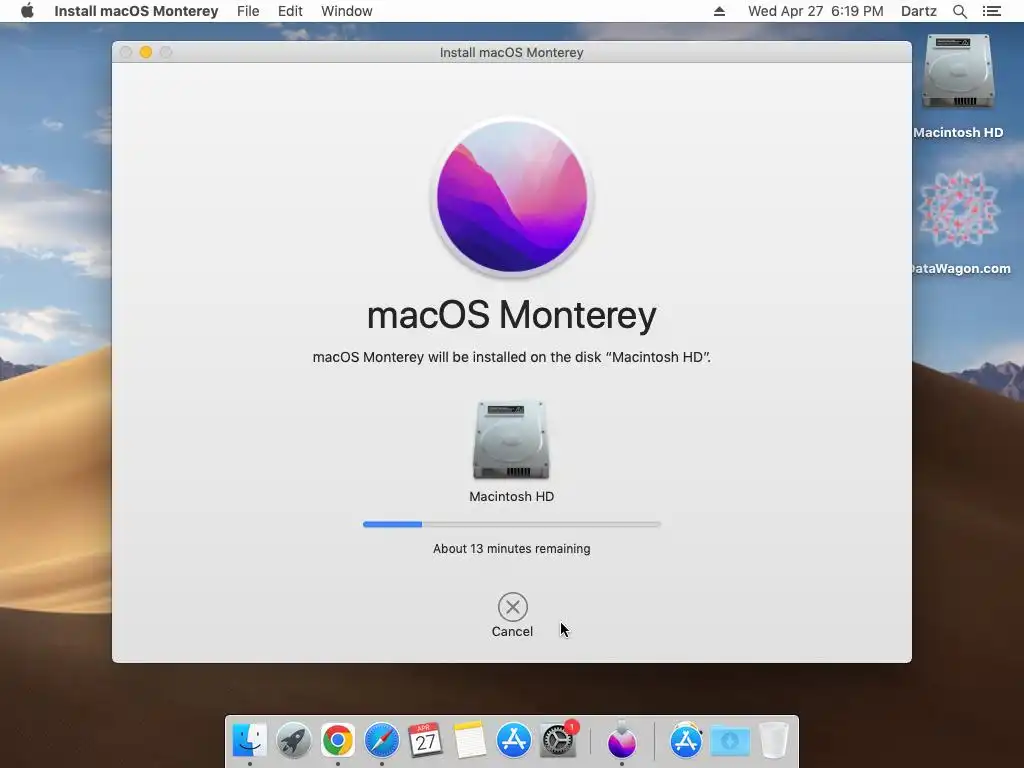Open the Window menu
This screenshot has width=1024, height=768.
pos(346,11)
